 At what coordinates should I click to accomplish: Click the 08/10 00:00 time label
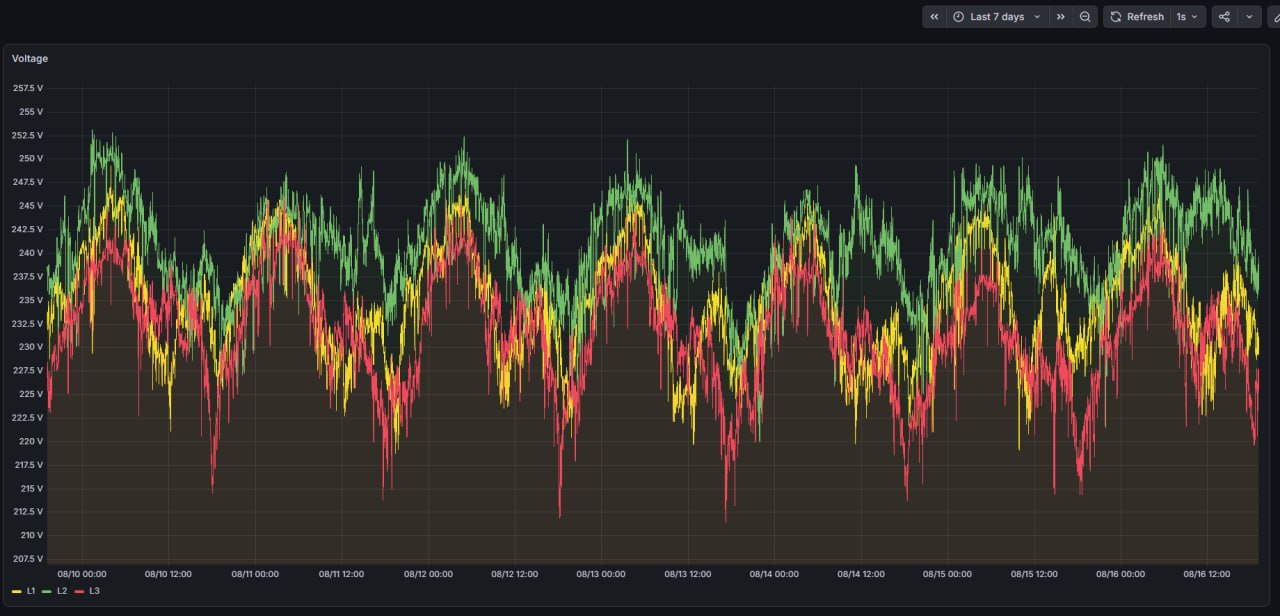pyautogui.click(x=82, y=574)
